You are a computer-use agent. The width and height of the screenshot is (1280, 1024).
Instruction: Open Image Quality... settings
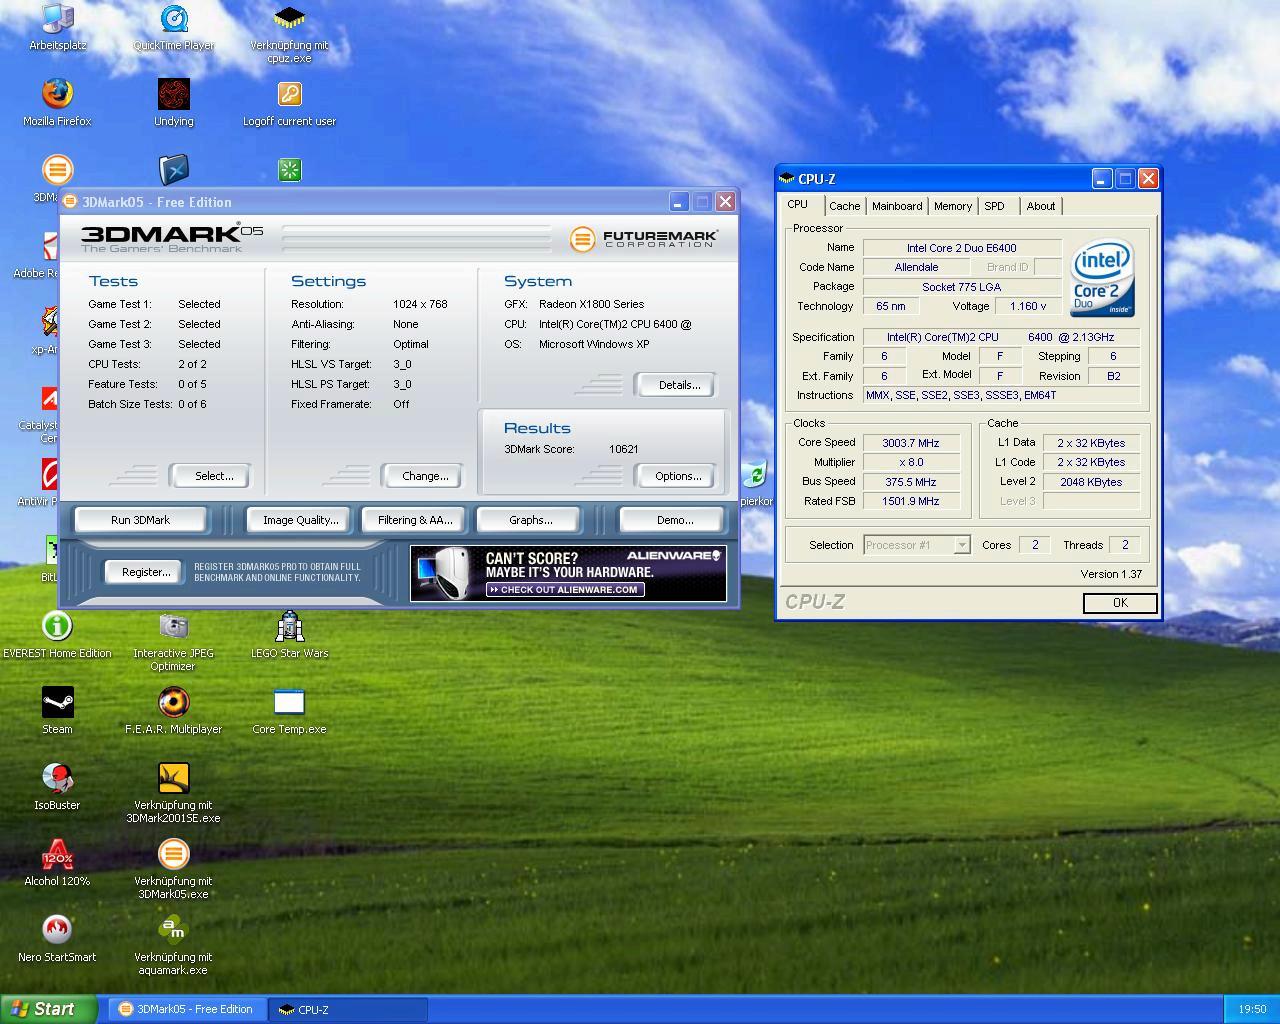[300, 520]
